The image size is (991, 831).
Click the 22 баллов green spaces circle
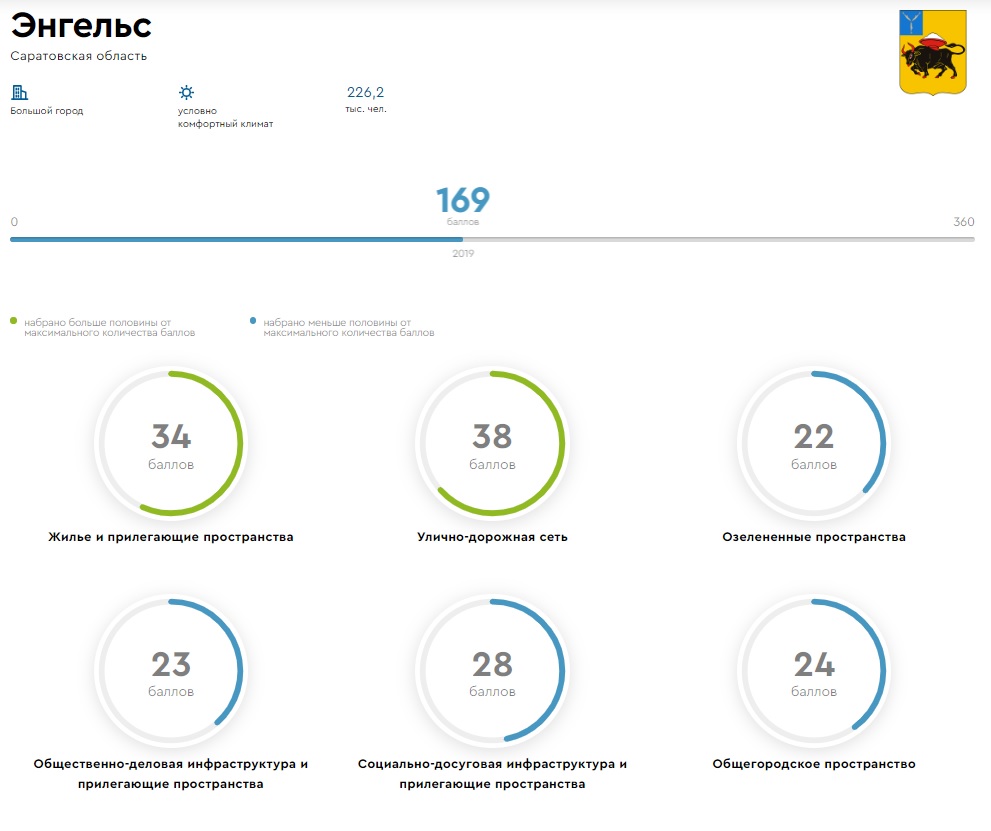click(813, 443)
